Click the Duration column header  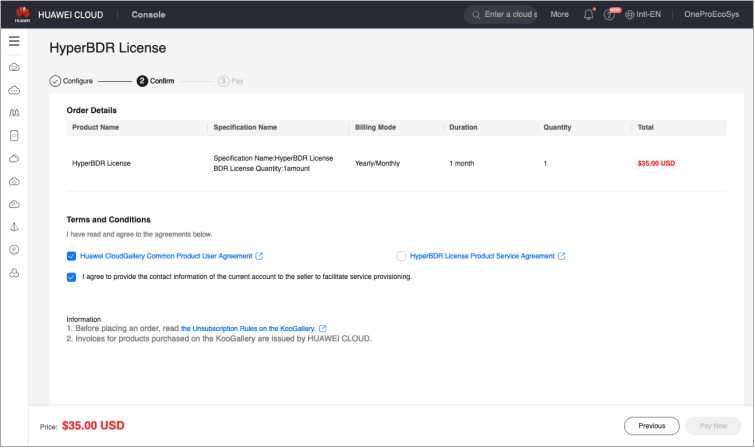tap(463, 127)
